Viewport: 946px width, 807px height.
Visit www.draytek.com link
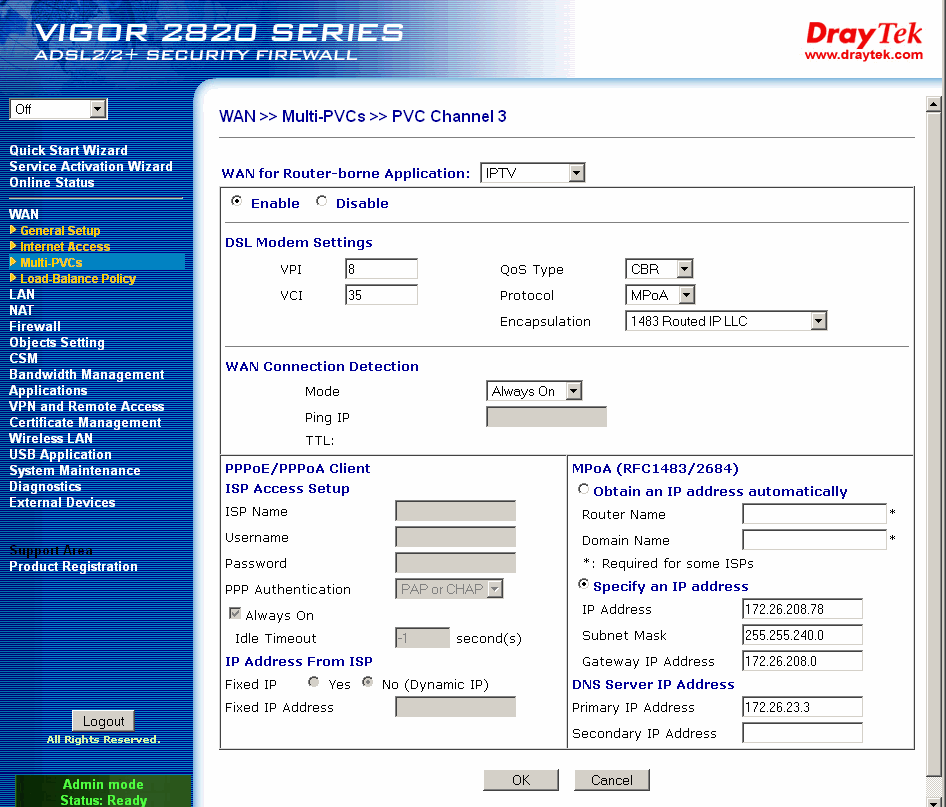tap(863, 55)
